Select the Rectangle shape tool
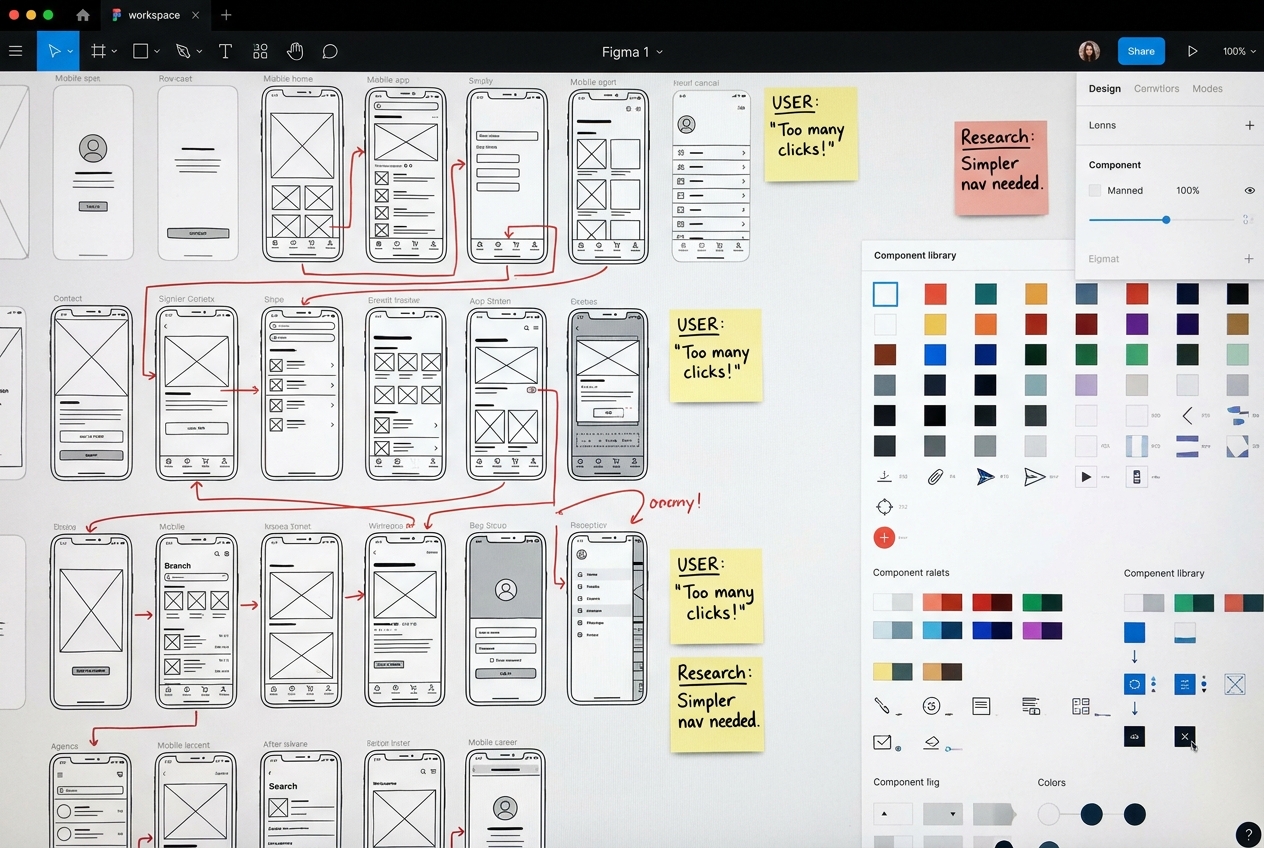Image resolution: width=1264 pixels, height=848 pixels. tap(141, 51)
